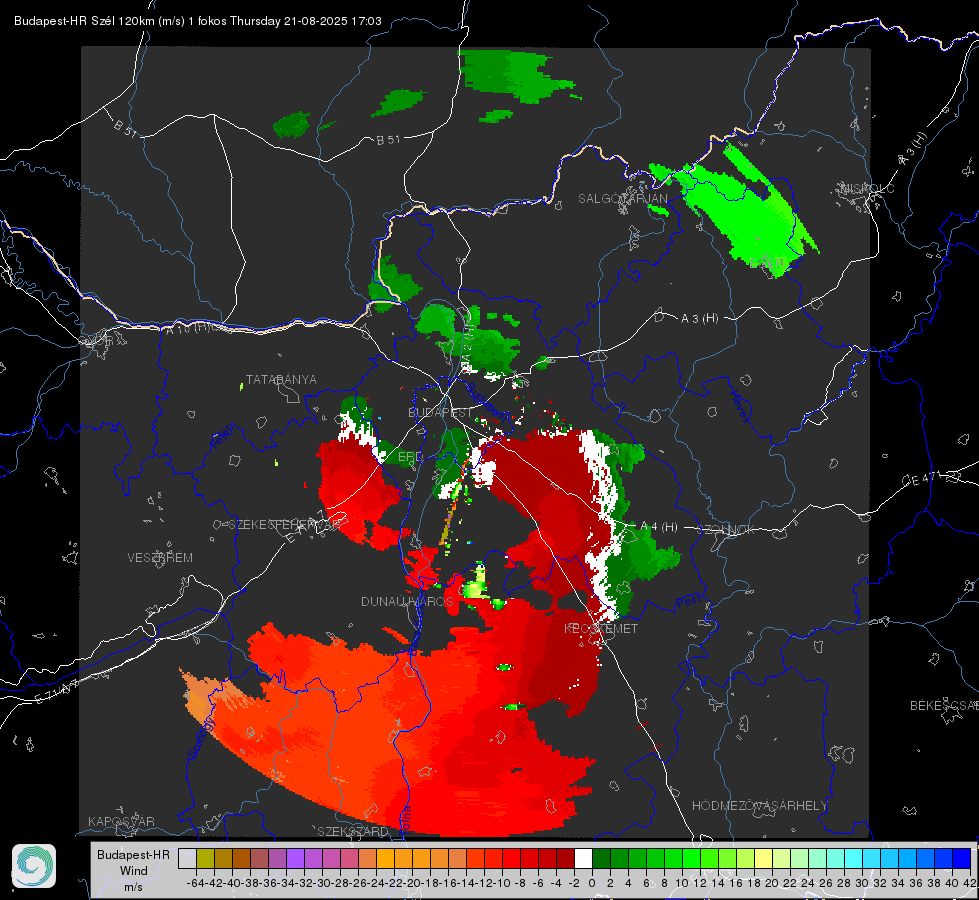Click the BEKESCSABA city label
Viewport: 979px width, 900px height.
(944, 705)
